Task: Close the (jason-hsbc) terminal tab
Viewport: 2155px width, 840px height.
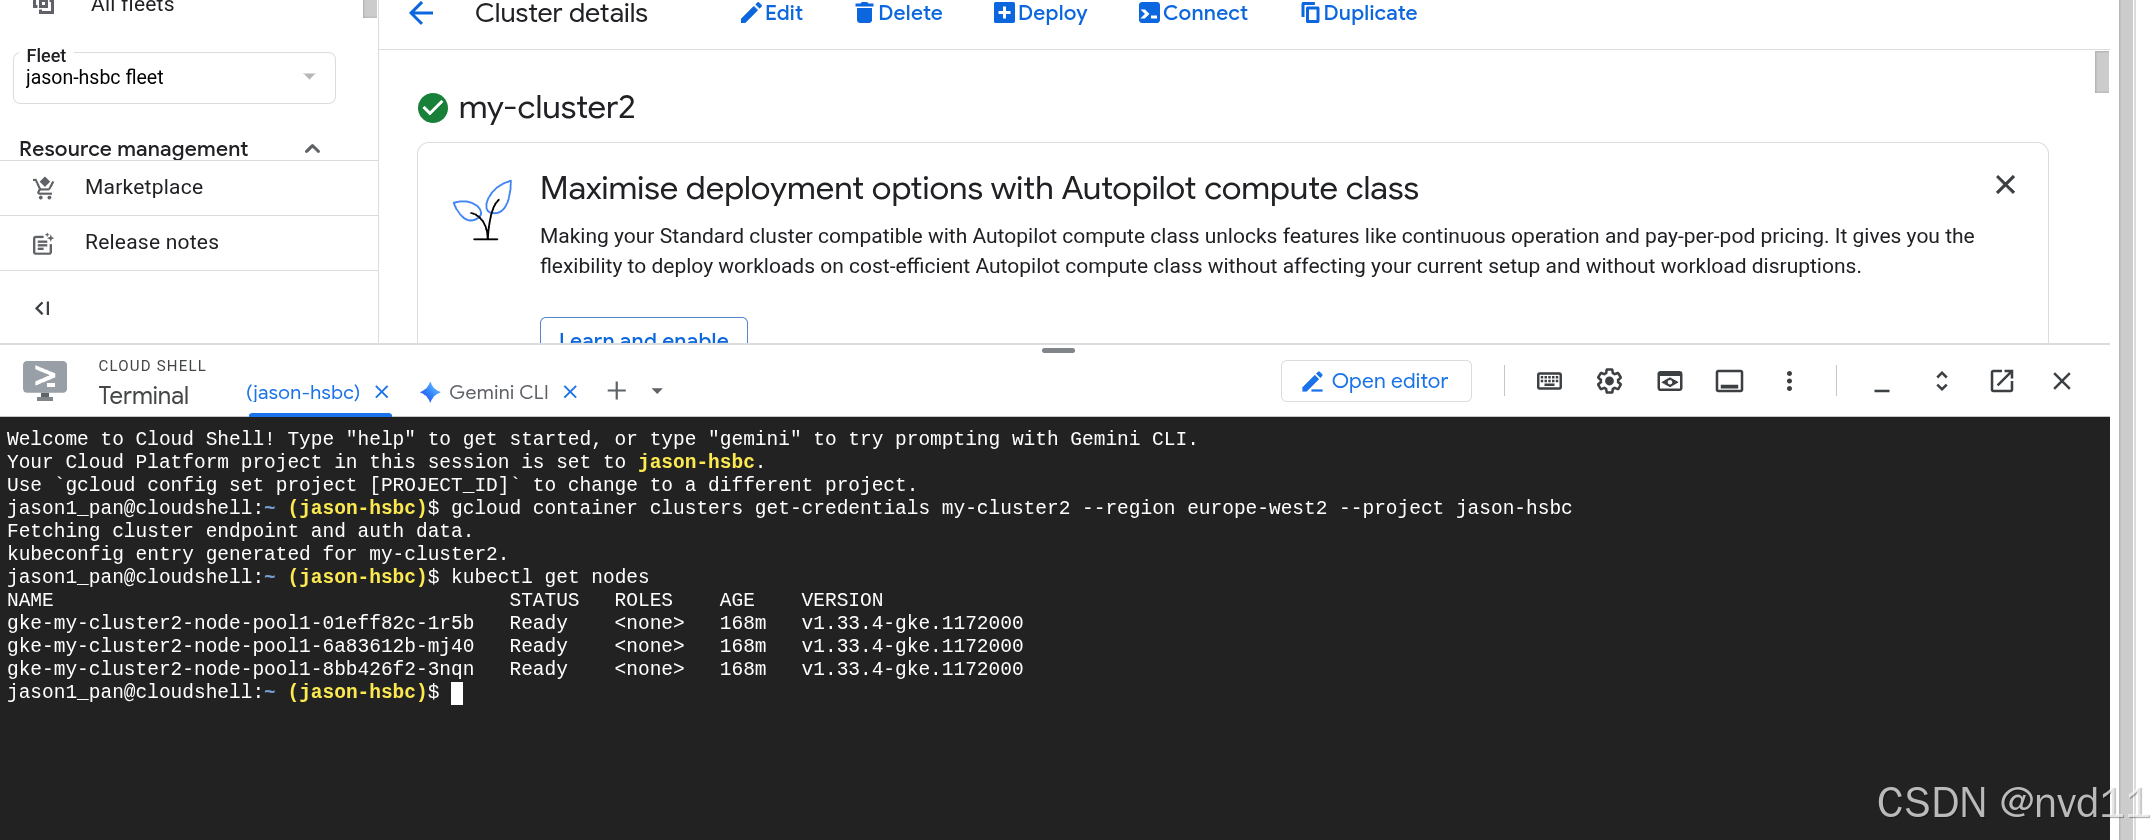Action: coord(382,392)
